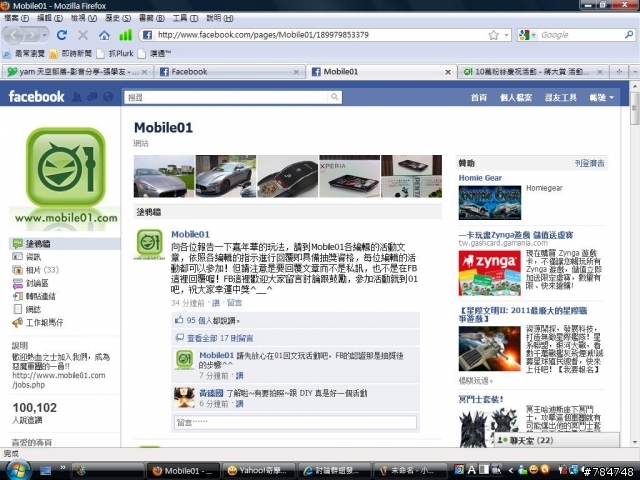View all 17 comments link

point(220,338)
